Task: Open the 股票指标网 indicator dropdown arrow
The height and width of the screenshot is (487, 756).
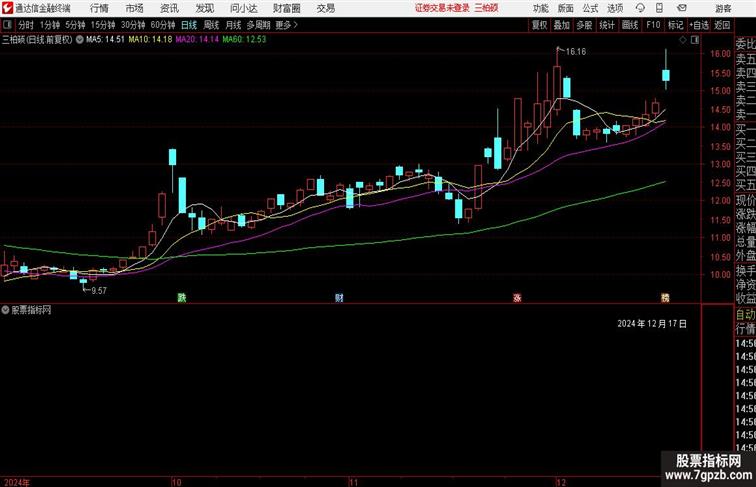Action: [x=5, y=310]
